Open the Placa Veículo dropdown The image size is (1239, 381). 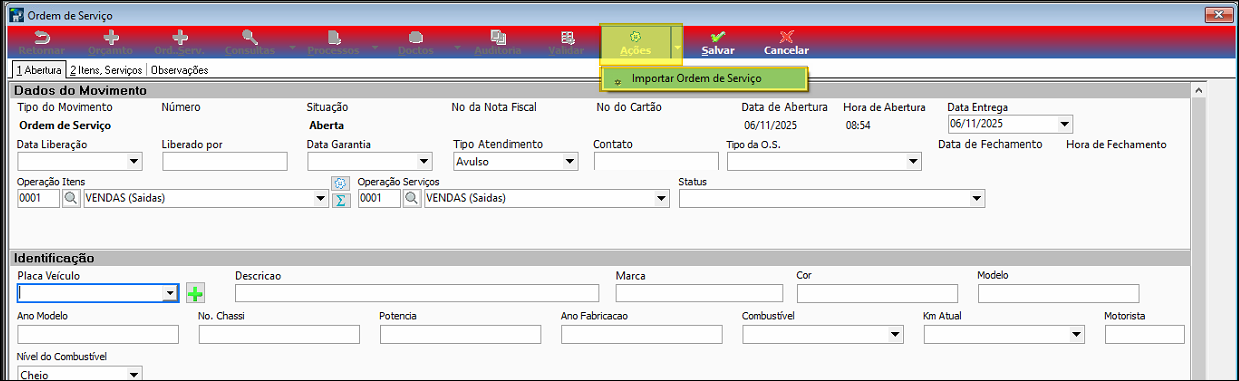coord(170,293)
